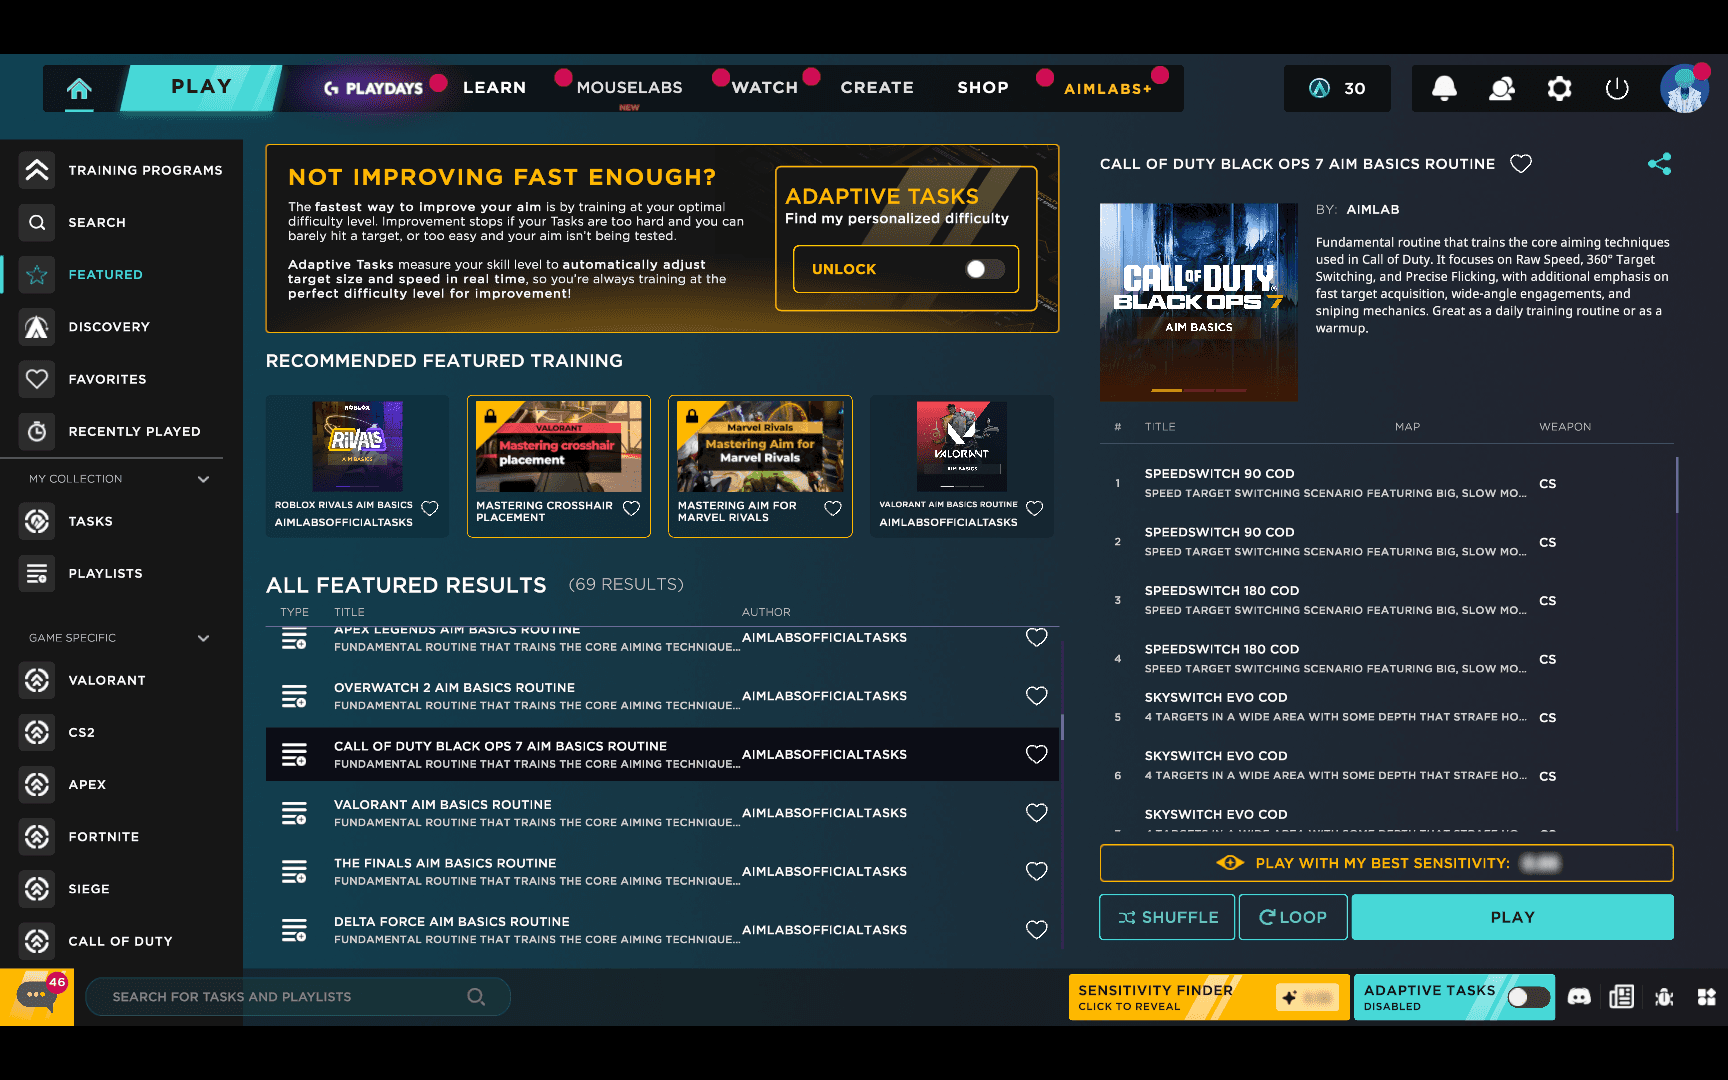Image resolution: width=1728 pixels, height=1080 pixels.
Task: Favorite The Finals Aim Basics Routine row
Action: (x=1037, y=871)
